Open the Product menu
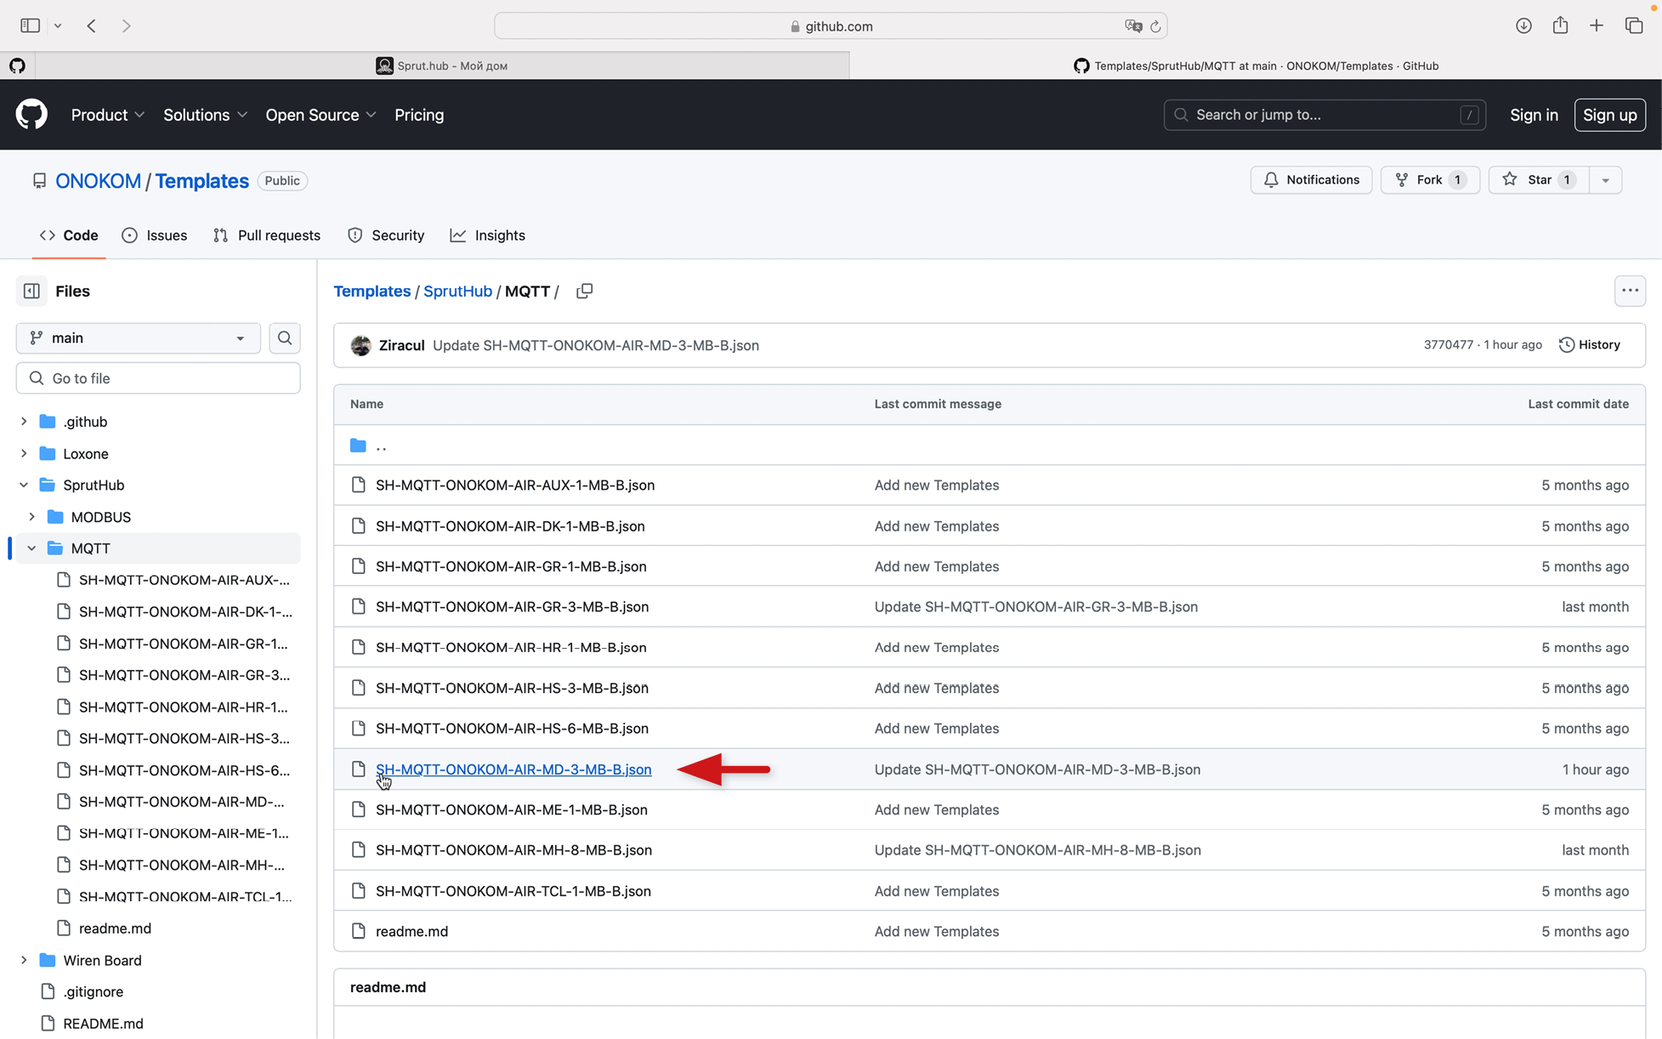This screenshot has height=1039, width=1662. pyautogui.click(x=107, y=115)
